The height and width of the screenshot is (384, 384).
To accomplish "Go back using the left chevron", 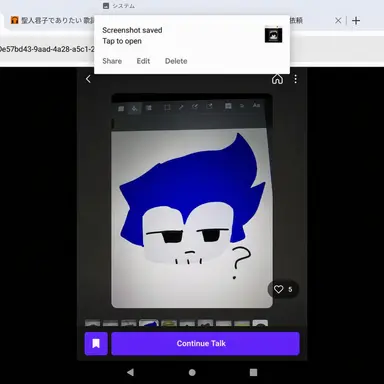I will 88,79.
